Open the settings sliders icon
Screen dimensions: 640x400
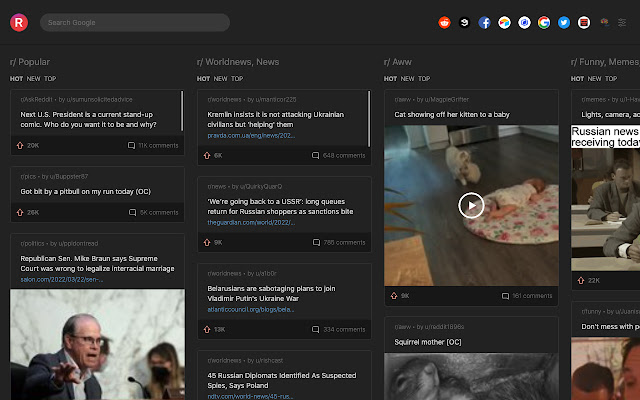[x=621, y=22]
